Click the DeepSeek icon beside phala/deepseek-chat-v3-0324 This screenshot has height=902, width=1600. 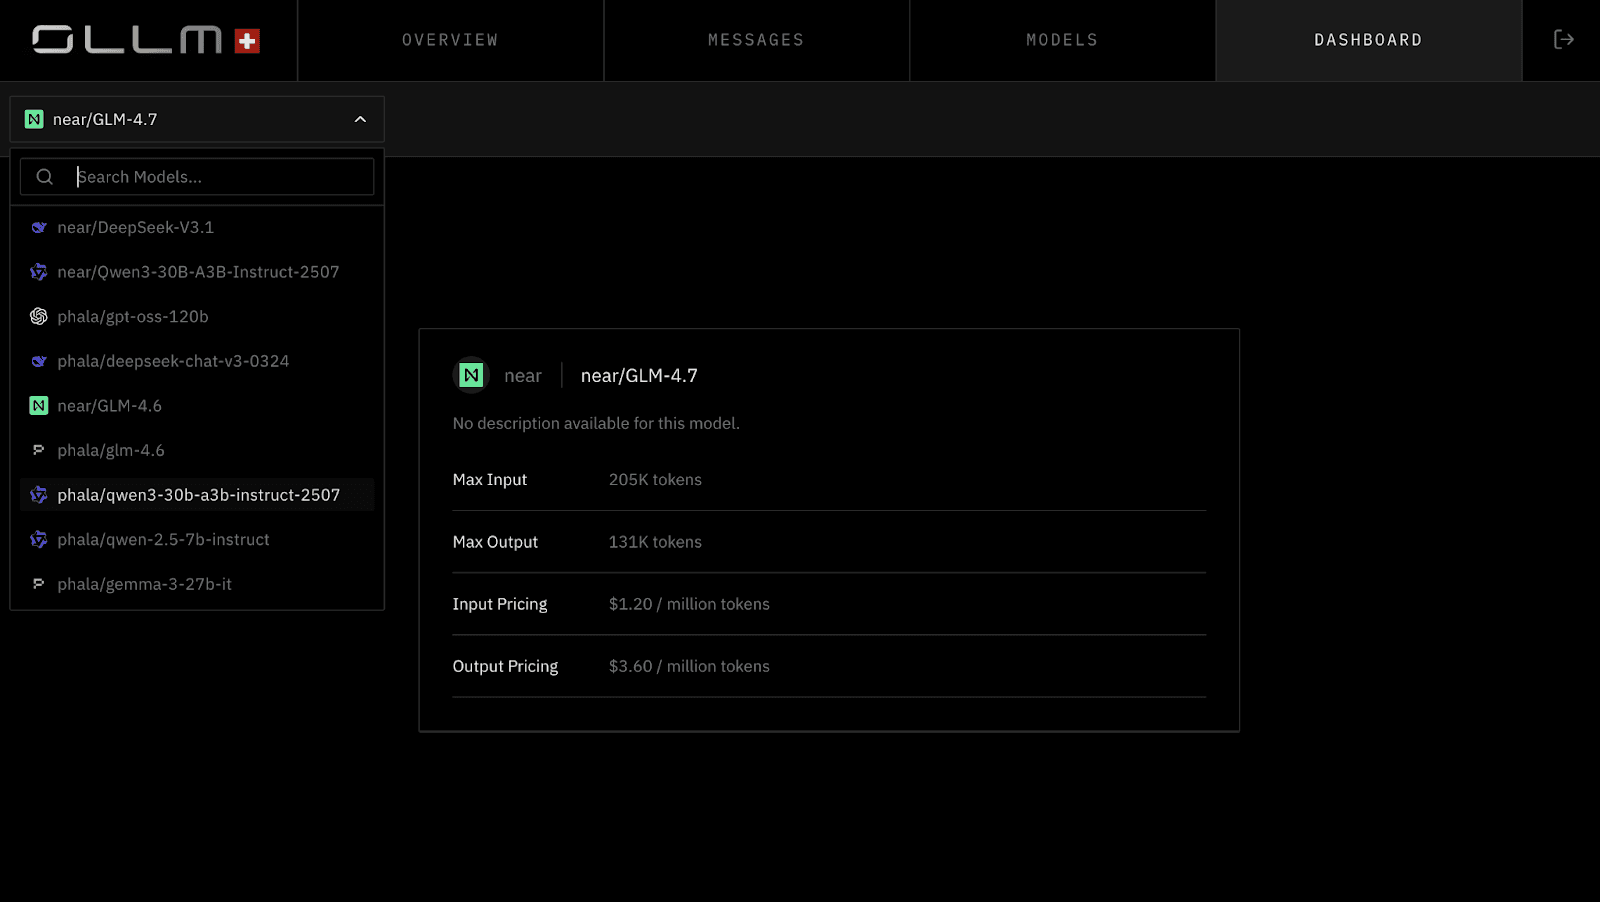(x=39, y=361)
